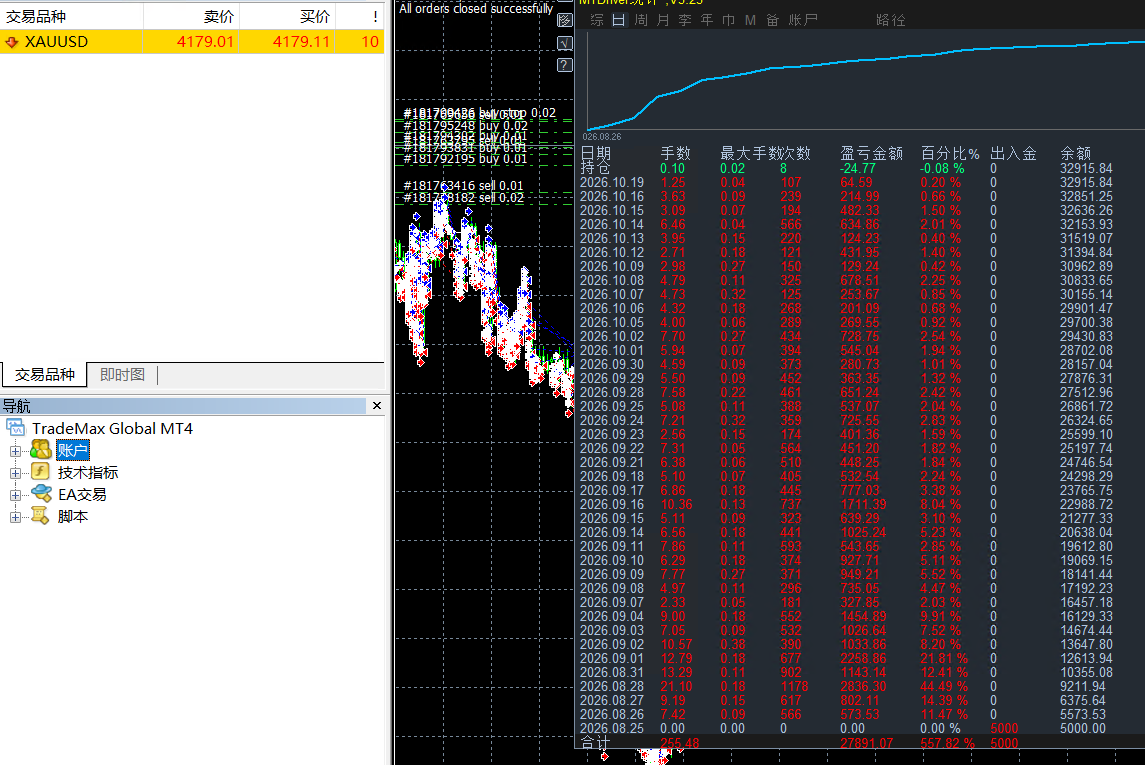
Task: Close the 导航 navigator panel
Action: point(377,406)
